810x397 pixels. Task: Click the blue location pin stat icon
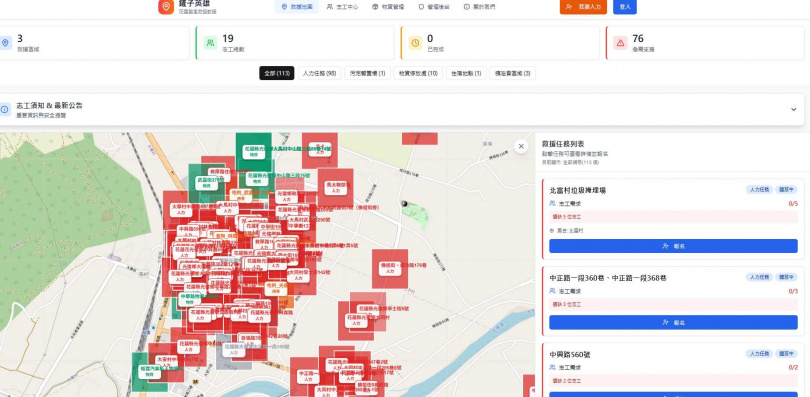click(5, 43)
